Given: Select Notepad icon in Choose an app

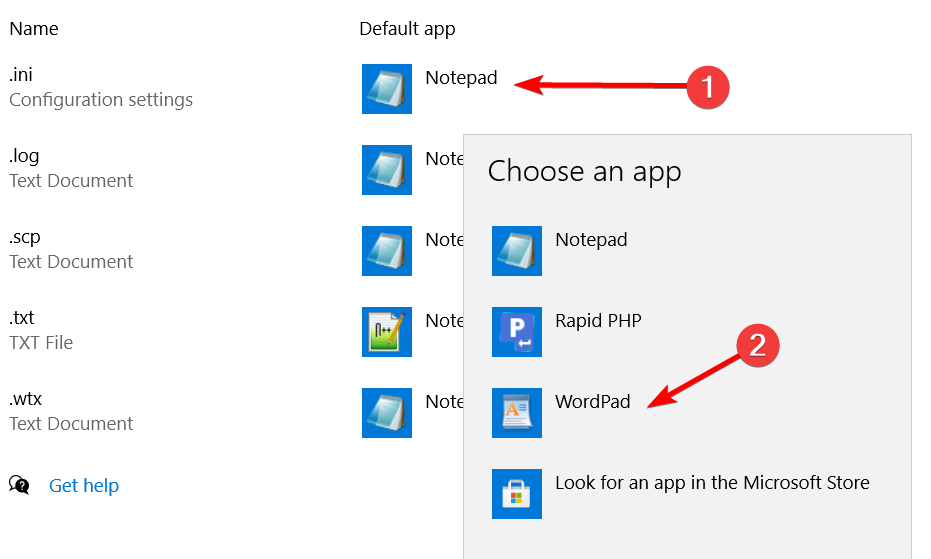Looking at the screenshot, I should coord(517,251).
